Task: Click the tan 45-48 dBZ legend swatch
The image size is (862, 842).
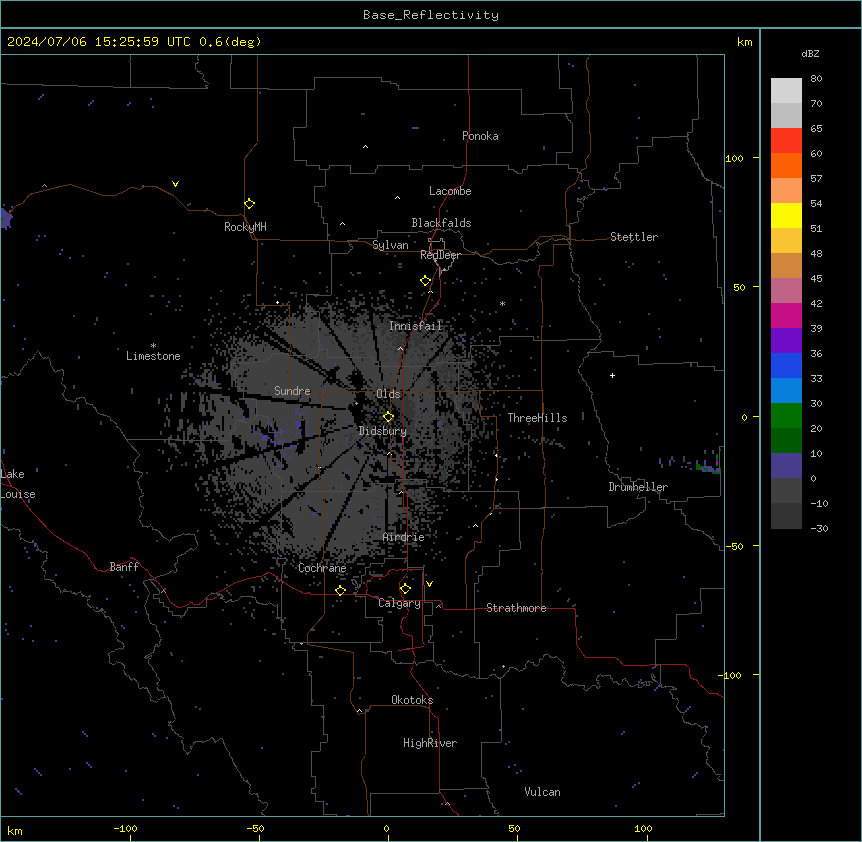Action: coord(786,265)
